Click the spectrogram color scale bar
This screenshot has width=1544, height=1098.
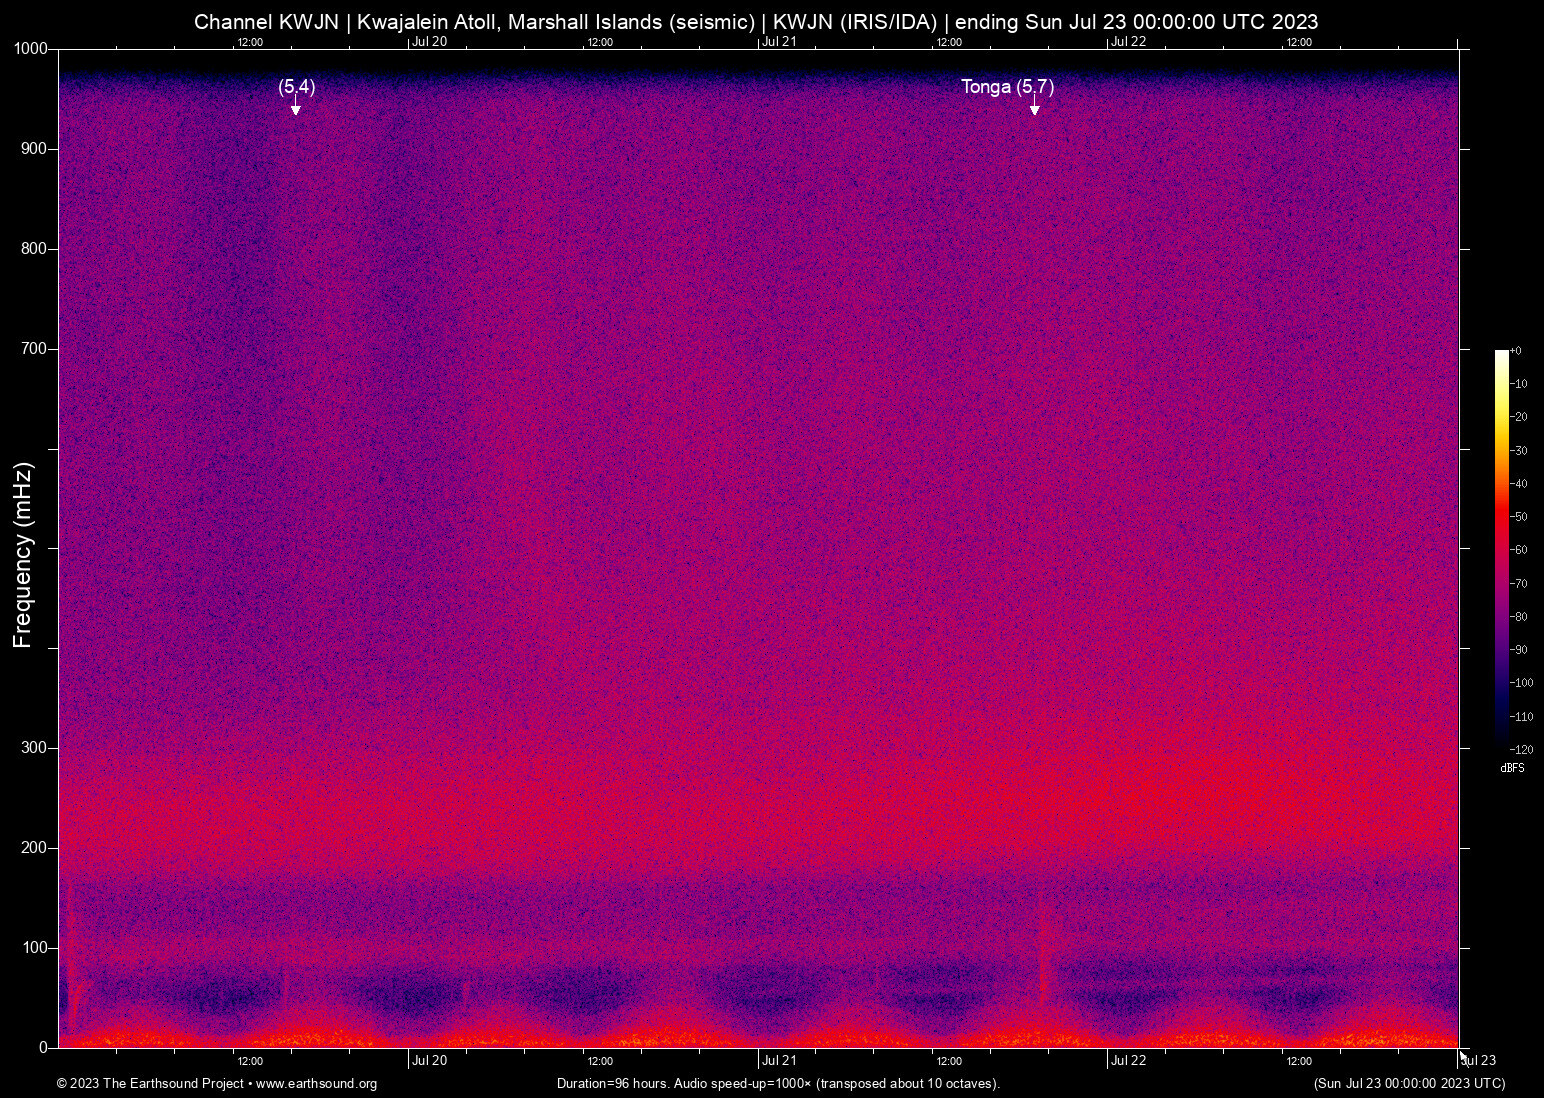click(x=1501, y=548)
